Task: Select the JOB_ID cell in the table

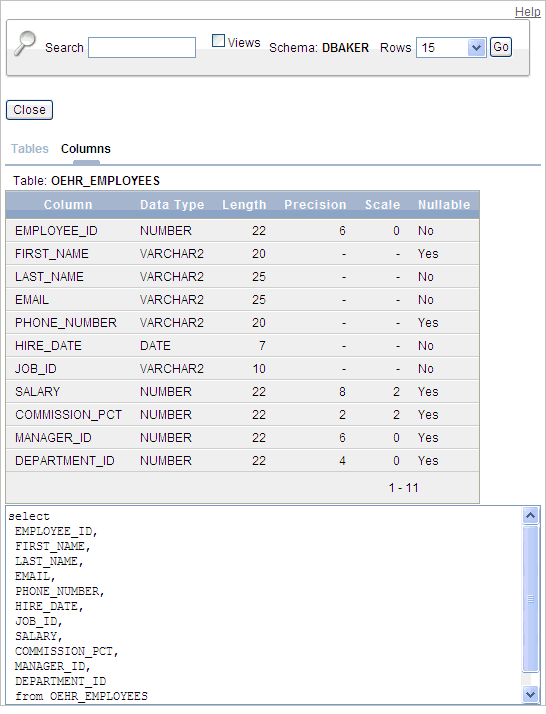Action: pos(36,369)
